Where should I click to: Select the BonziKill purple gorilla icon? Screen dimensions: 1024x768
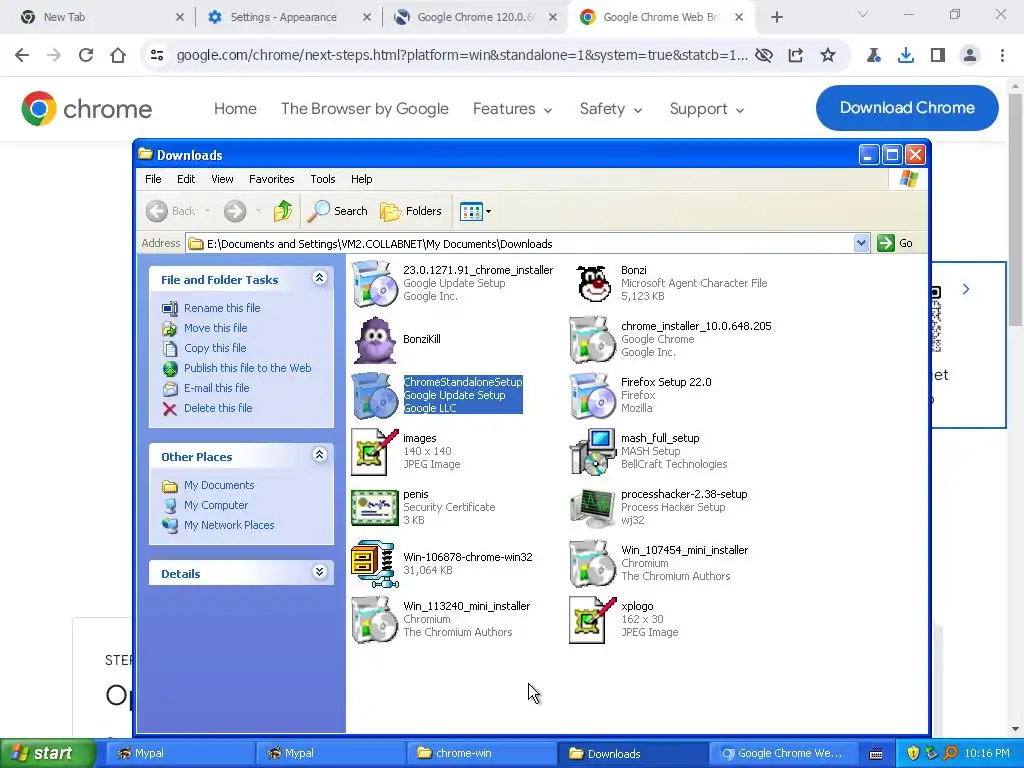375,340
